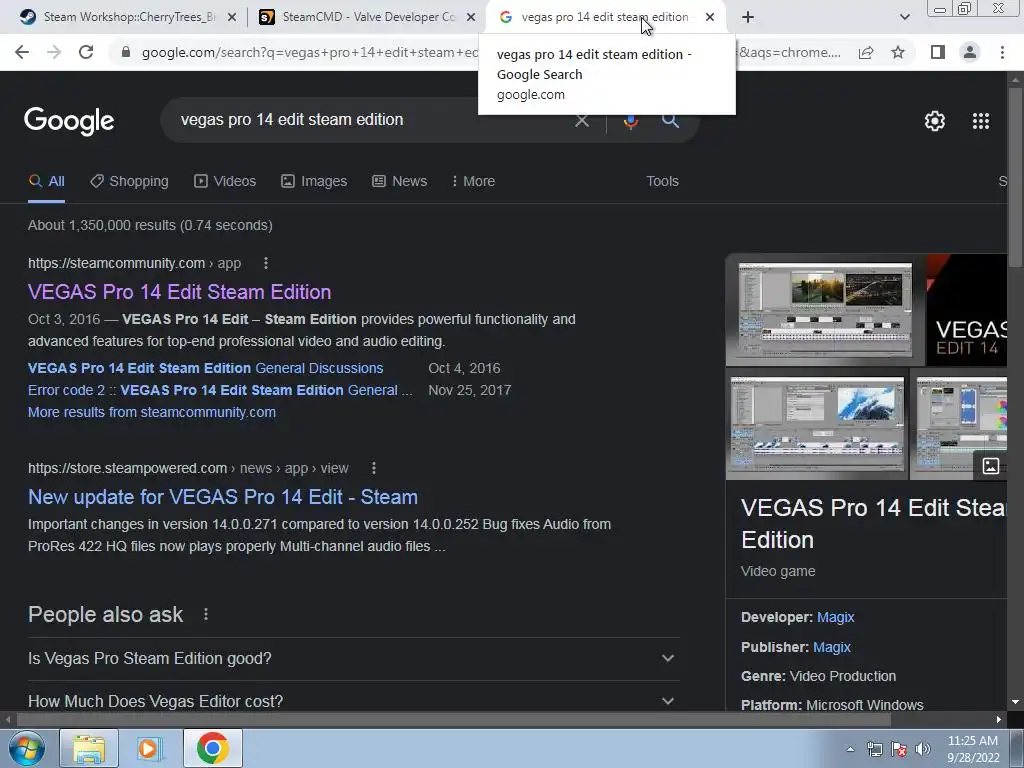
Task: Switch to Videos results
Action: [225, 182]
